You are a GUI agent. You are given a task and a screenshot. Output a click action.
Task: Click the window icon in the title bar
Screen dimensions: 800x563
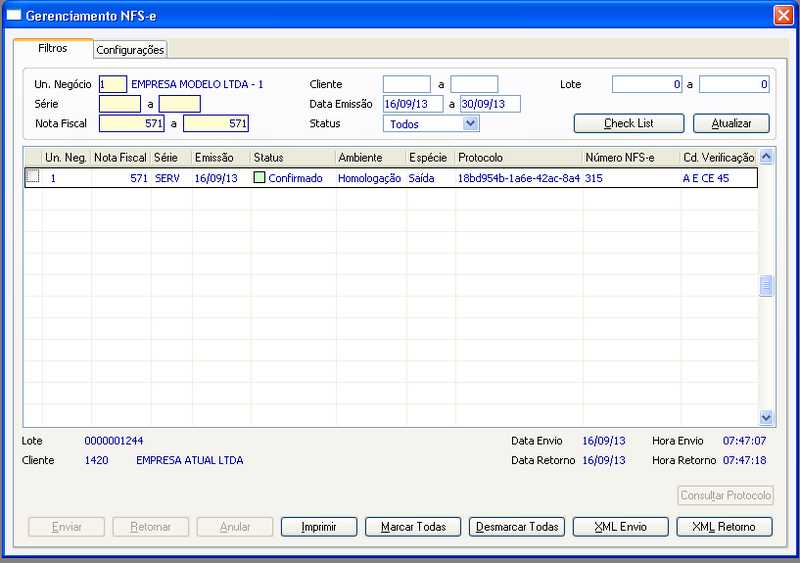click(13, 15)
